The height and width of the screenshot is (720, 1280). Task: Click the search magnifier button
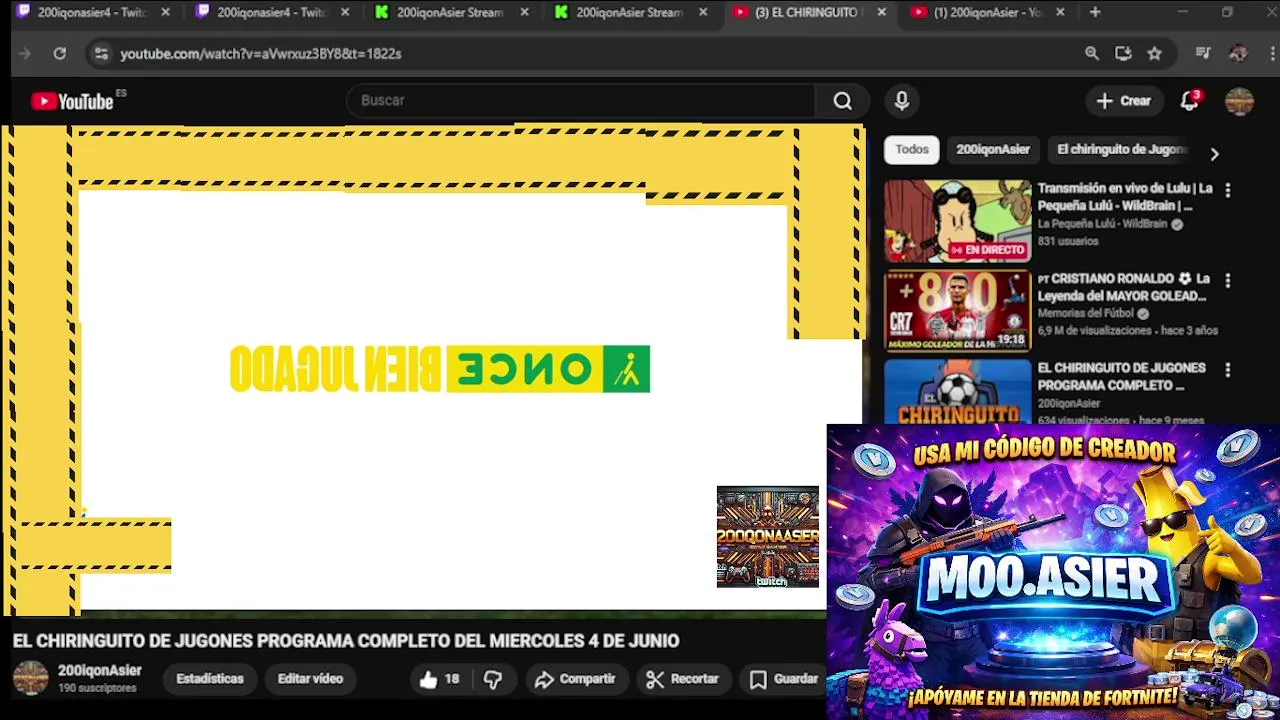pyautogui.click(x=842, y=101)
